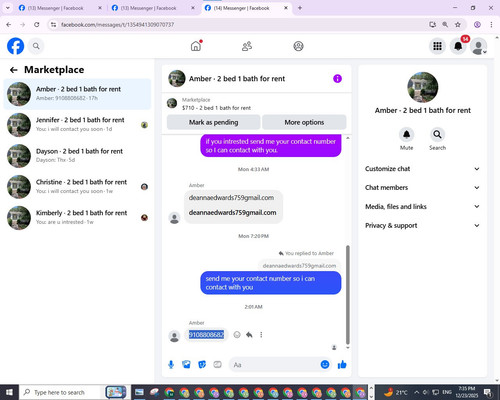Screen dimensions: 500x400
Task: Expand Media, files and links section
Action: tap(422, 206)
